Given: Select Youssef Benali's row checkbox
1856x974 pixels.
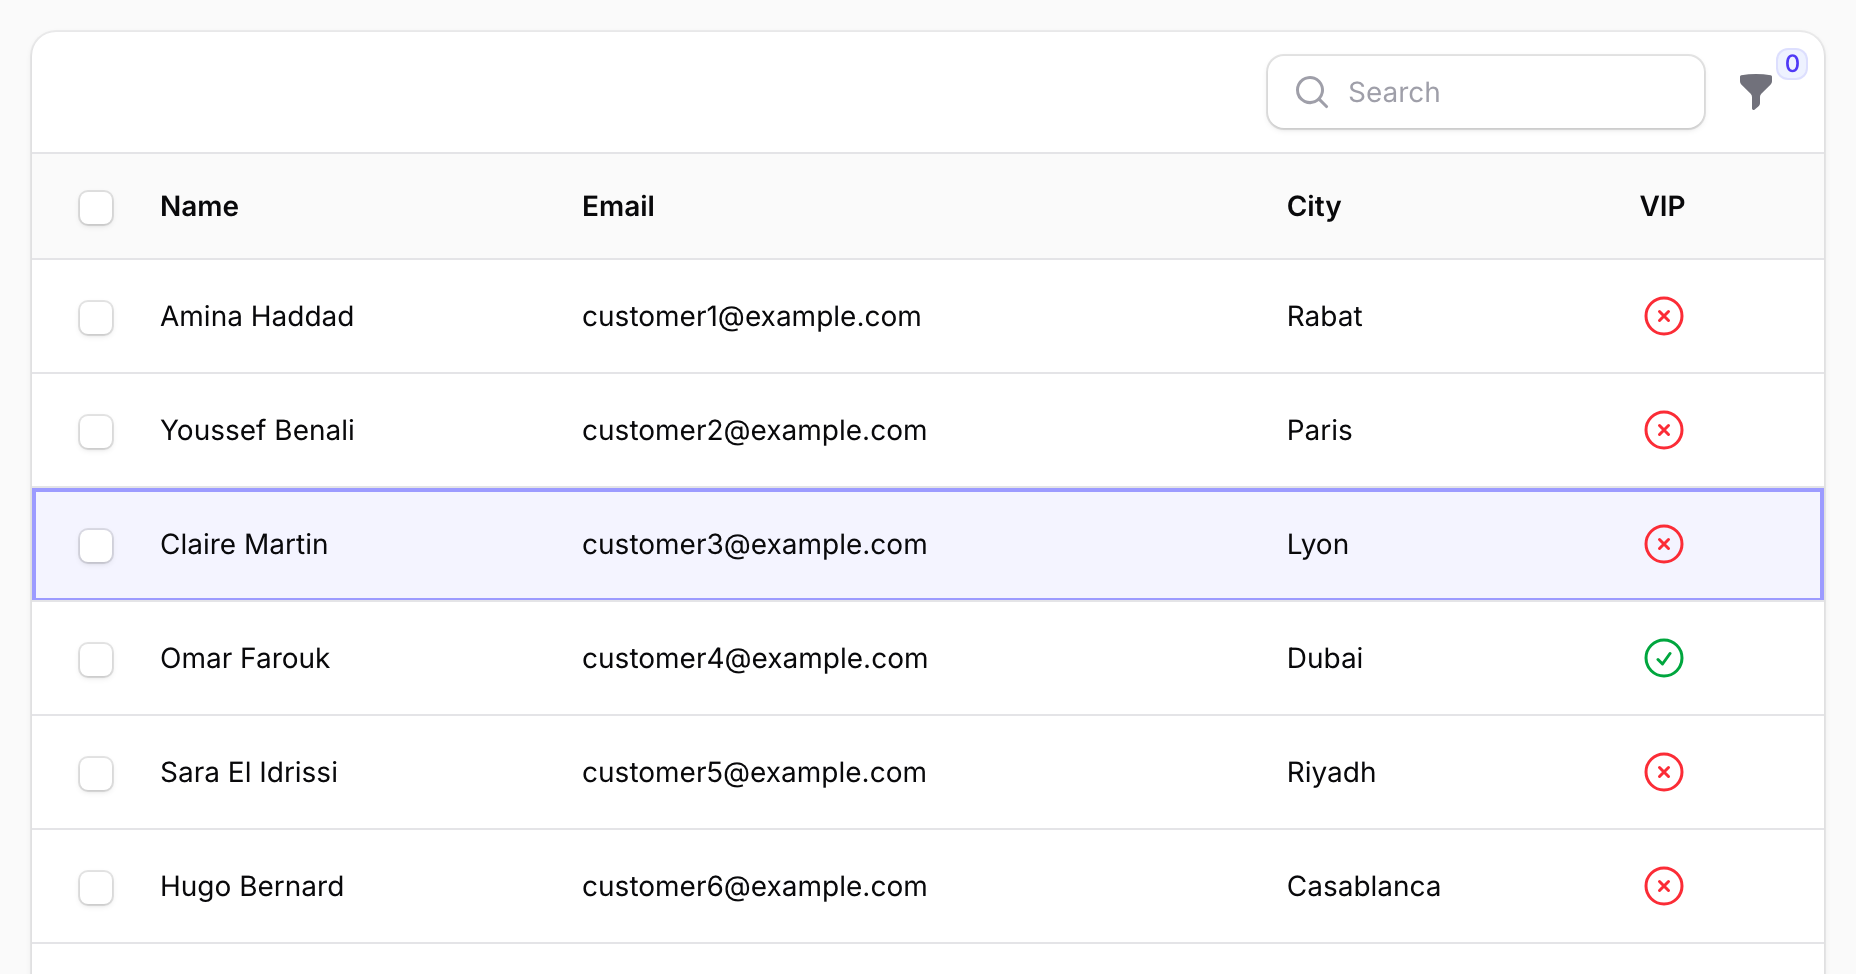Looking at the screenshot, I should click(96, 432).
